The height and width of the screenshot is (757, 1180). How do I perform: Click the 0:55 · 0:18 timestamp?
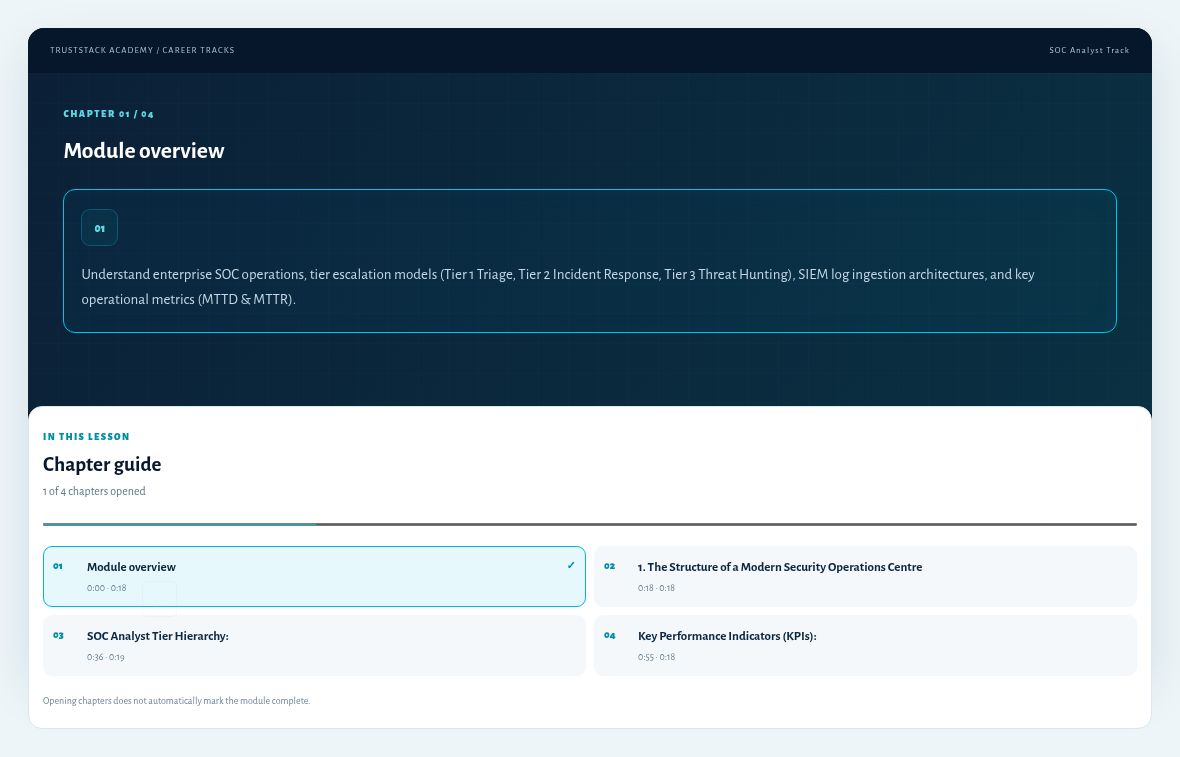(x=656, y=657)
